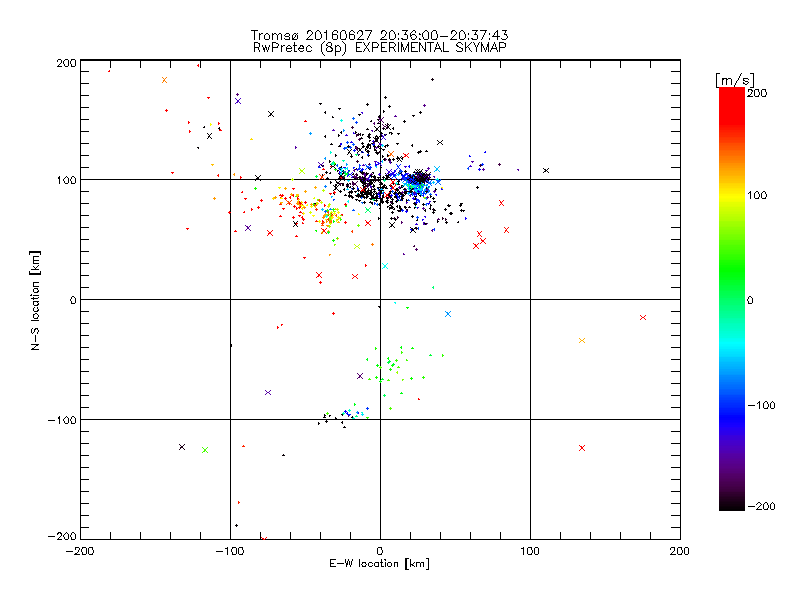
Task: Click the plot title 'Tromsø 20160627 20:36:00-20:37:43'
Action: pyautogui.click(x=380, y=35)
